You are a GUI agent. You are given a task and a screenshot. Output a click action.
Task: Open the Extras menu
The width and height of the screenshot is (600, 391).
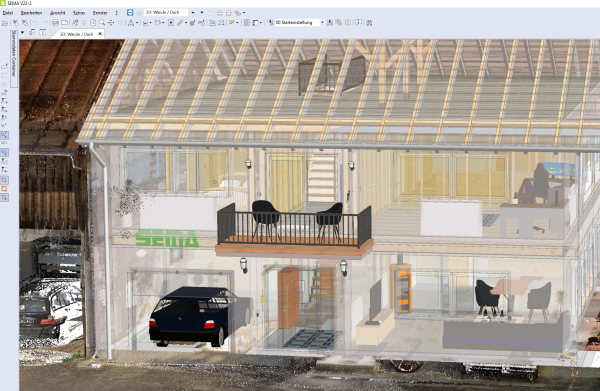(x=79, y=13)
